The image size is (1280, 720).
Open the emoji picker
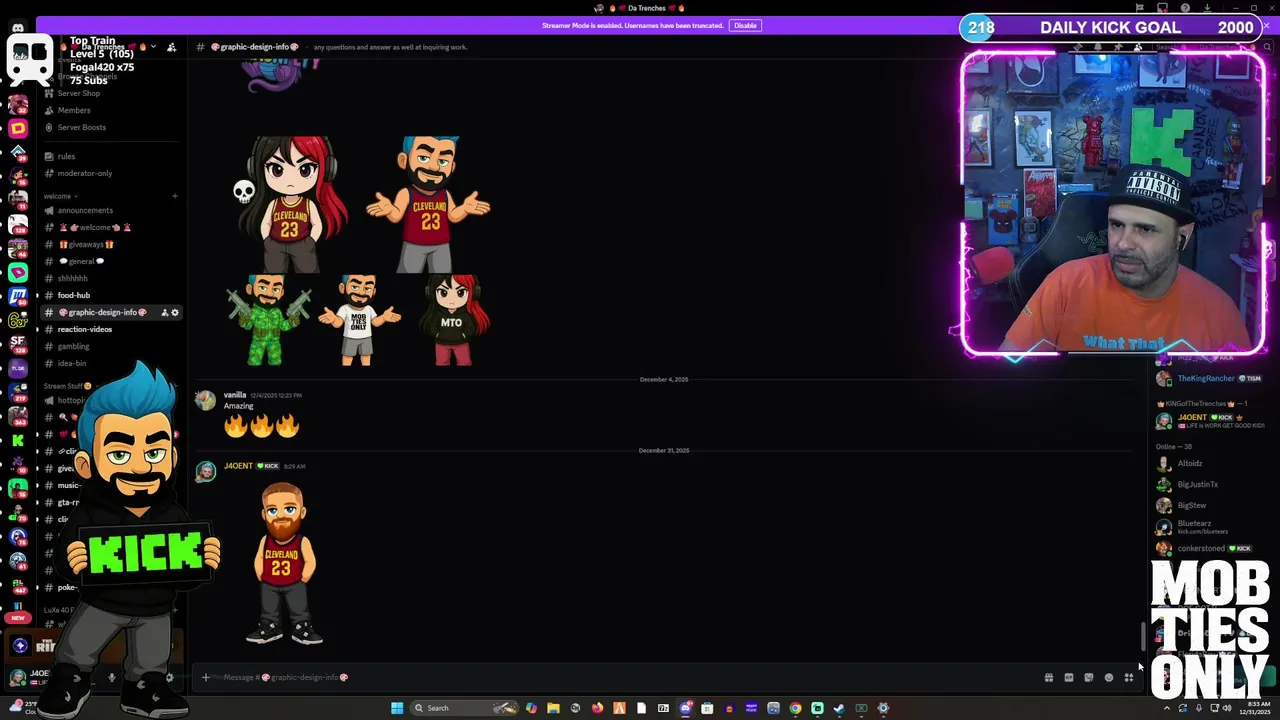pyautogui.click(x=1109, y=677)
